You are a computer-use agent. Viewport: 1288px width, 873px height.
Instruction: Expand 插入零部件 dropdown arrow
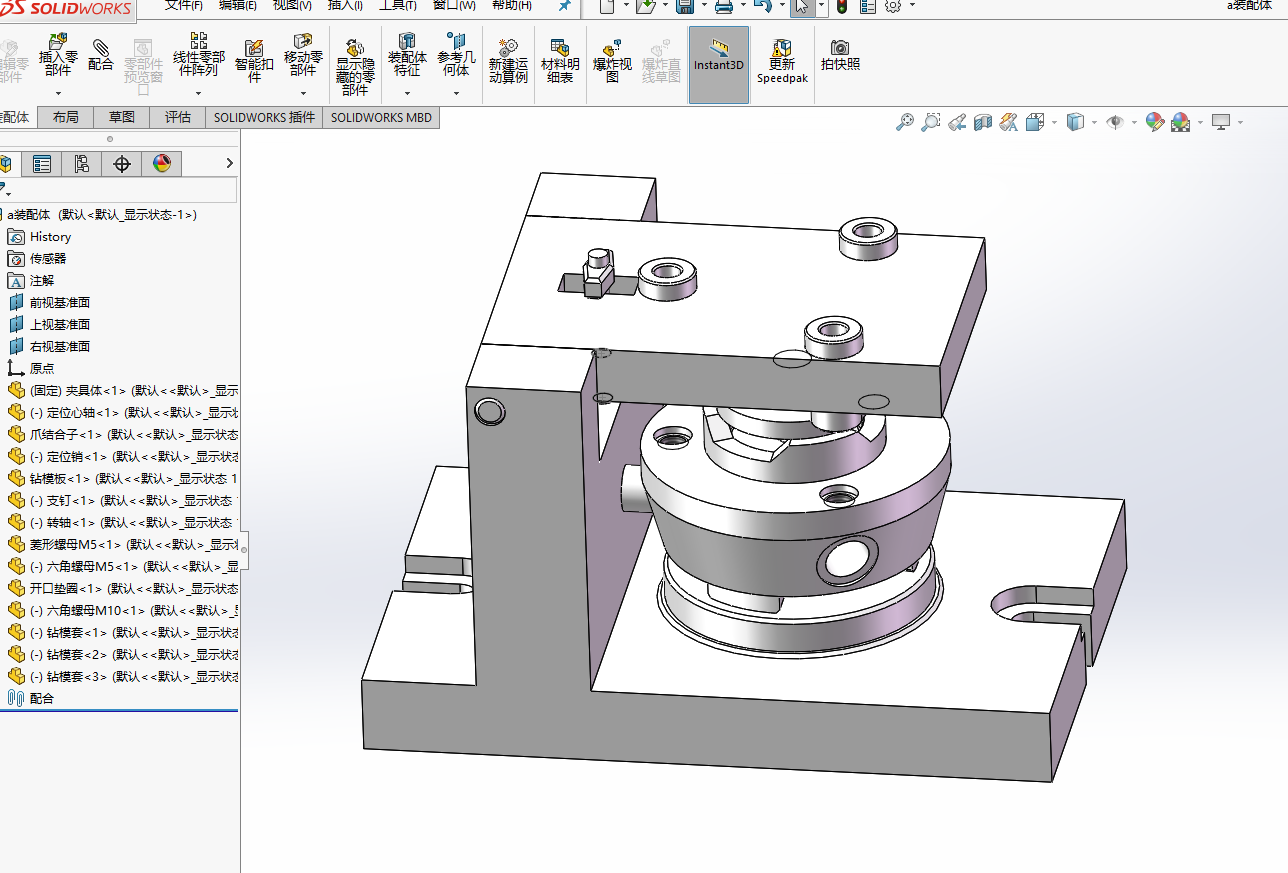(58, 93)
